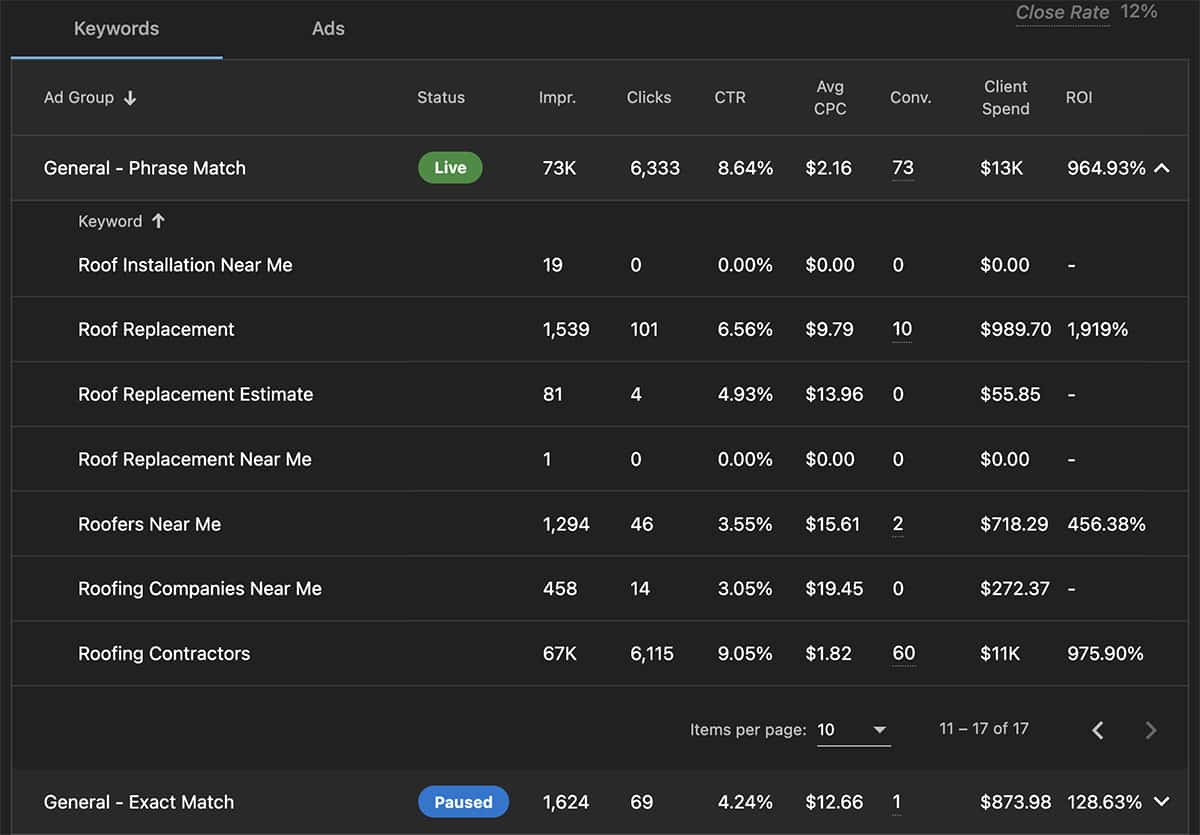Click the Paused status badge

[463, 802]
